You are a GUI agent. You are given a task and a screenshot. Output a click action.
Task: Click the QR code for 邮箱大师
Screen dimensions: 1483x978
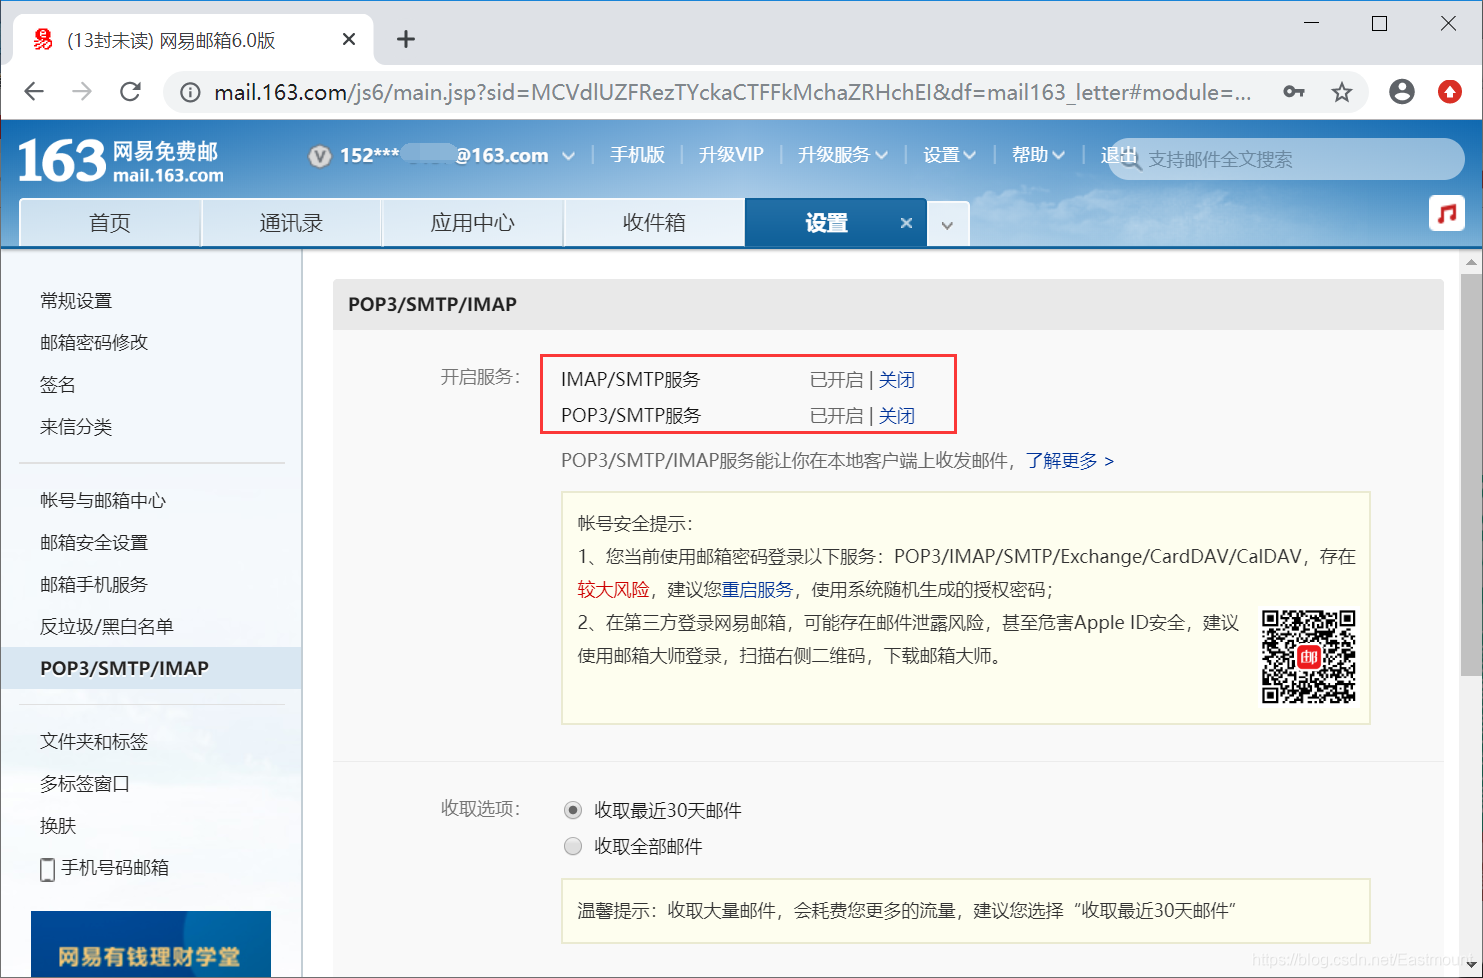pos(1308,656)
